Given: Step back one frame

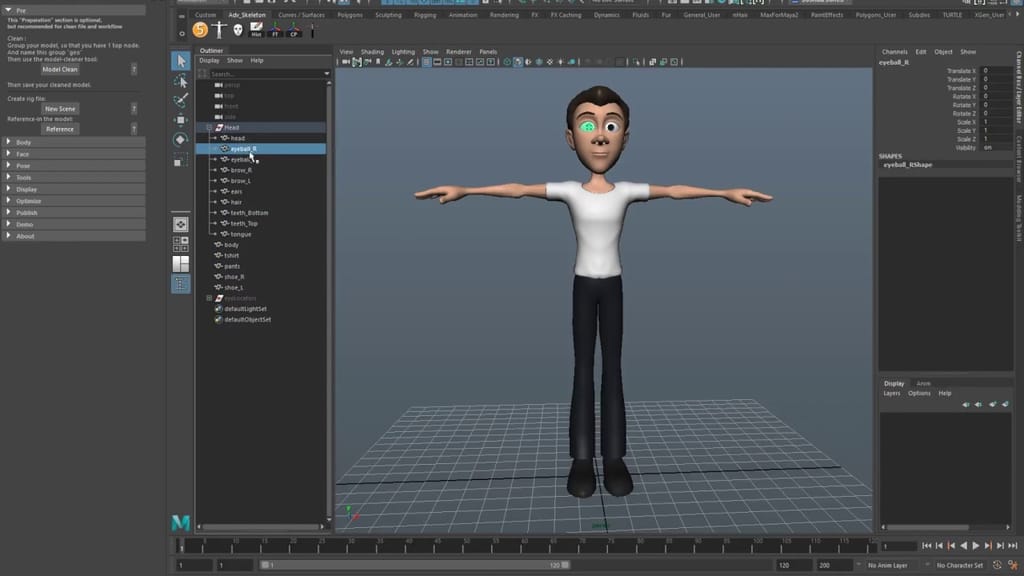Looking at the screenshot, I should tap(939, 546).
